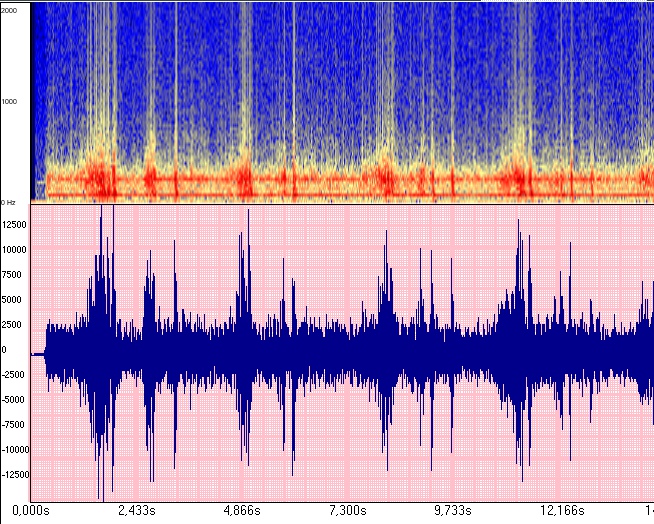
Task: Click the -12500 amplitude label
Action: pos(16,475)
